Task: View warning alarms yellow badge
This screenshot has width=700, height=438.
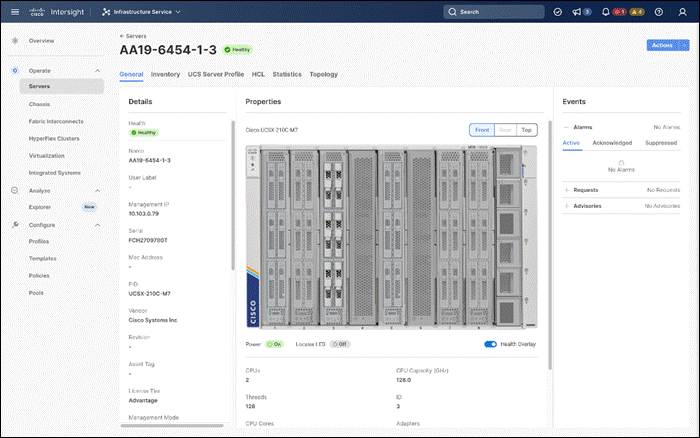Action: [x=637, y=12]
